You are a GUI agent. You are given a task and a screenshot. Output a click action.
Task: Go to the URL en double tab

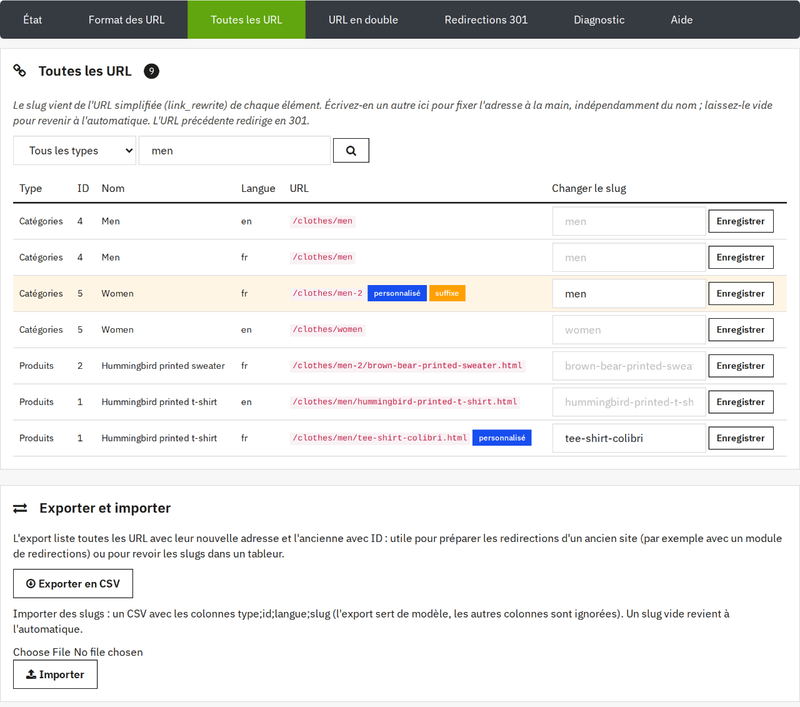[x=363, y=19]
